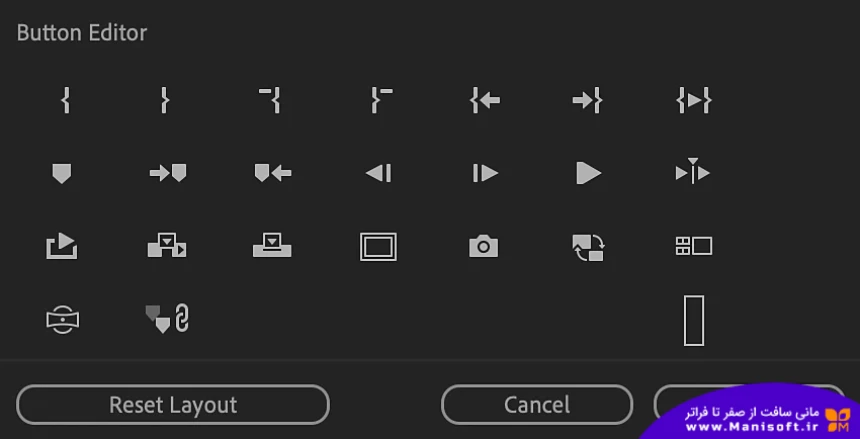Select the Safe Margins rectangle icon
The height and width of the screenshot is (439, 860).
(378, 246)
